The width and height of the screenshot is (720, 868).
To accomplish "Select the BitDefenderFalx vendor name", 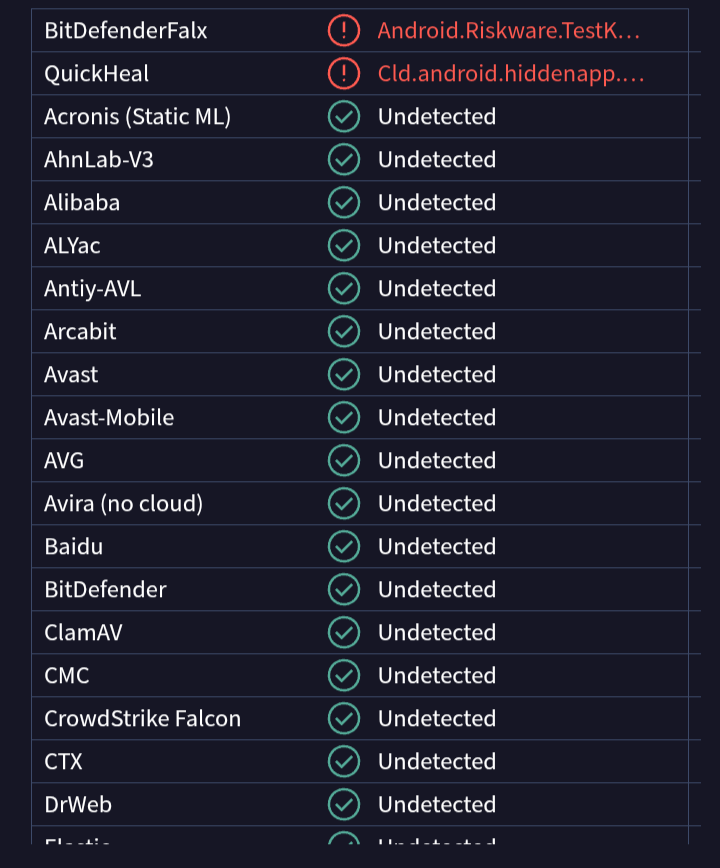I will pyautogui.click(x=126, y=30).
